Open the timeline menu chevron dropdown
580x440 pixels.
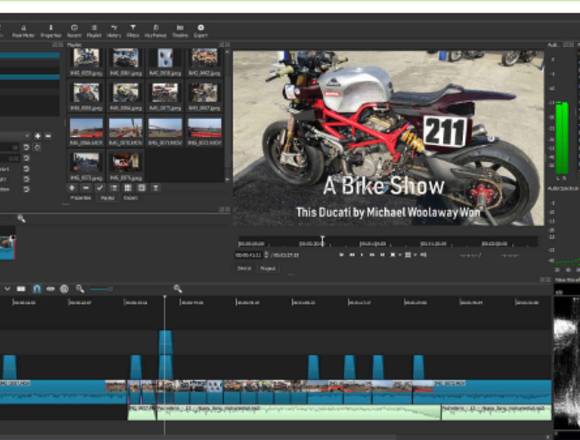click(x=7, y=288)
